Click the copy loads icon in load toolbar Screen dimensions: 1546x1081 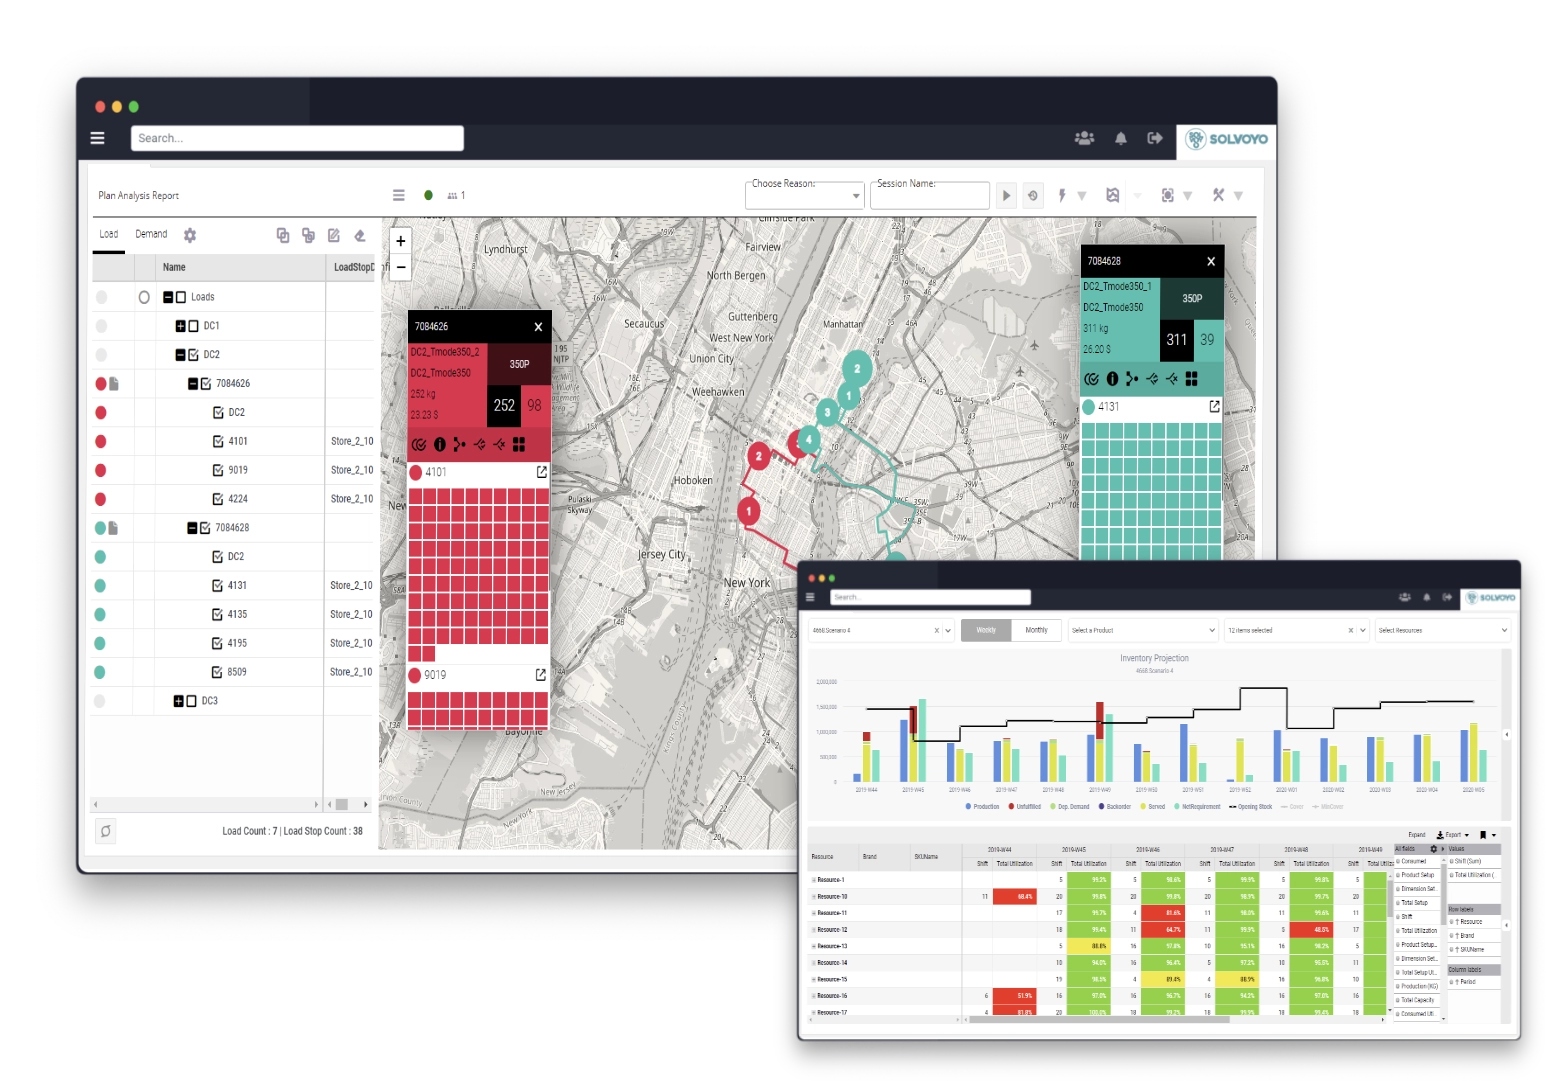click(283, 235)
